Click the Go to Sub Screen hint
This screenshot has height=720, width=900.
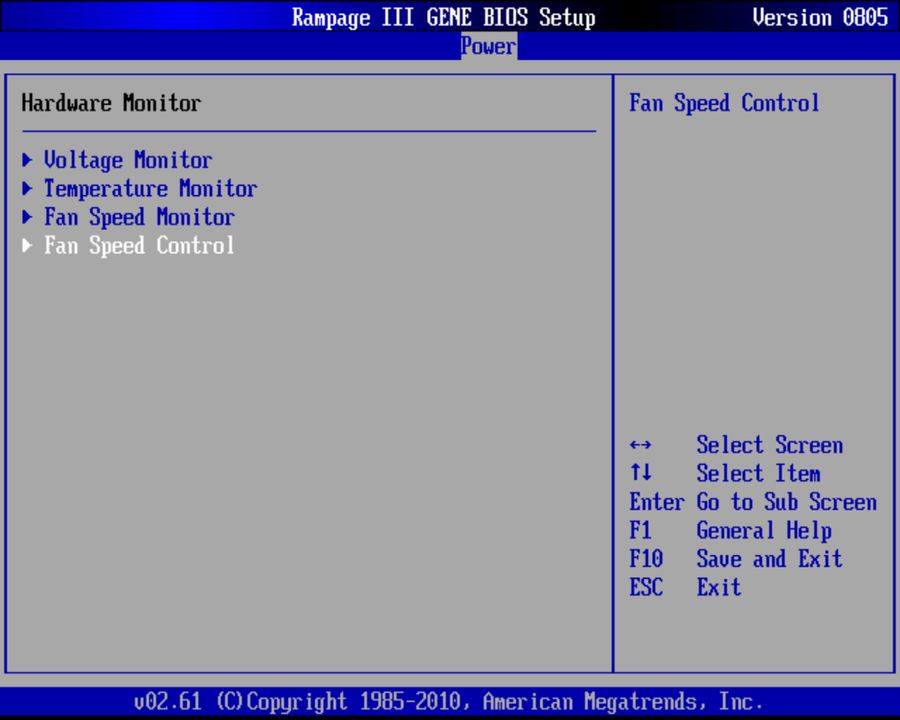[x=787, y=502]
